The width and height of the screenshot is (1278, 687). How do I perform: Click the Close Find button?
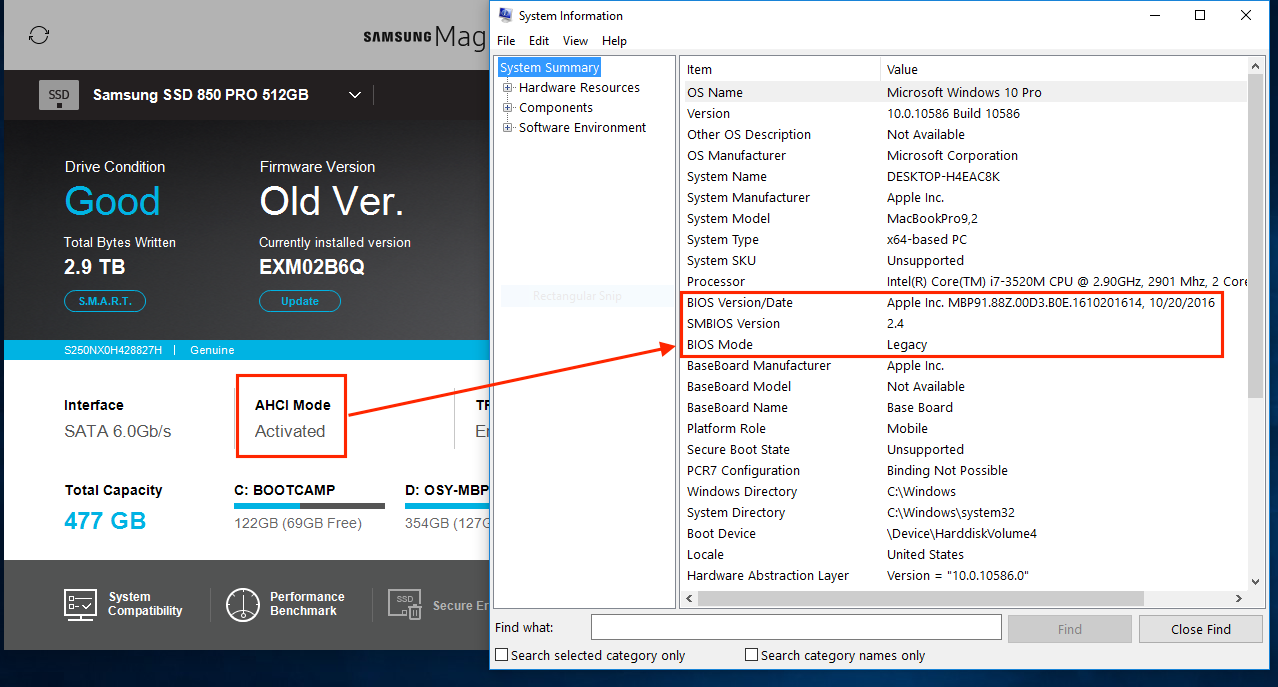(x=1201, y=629)
